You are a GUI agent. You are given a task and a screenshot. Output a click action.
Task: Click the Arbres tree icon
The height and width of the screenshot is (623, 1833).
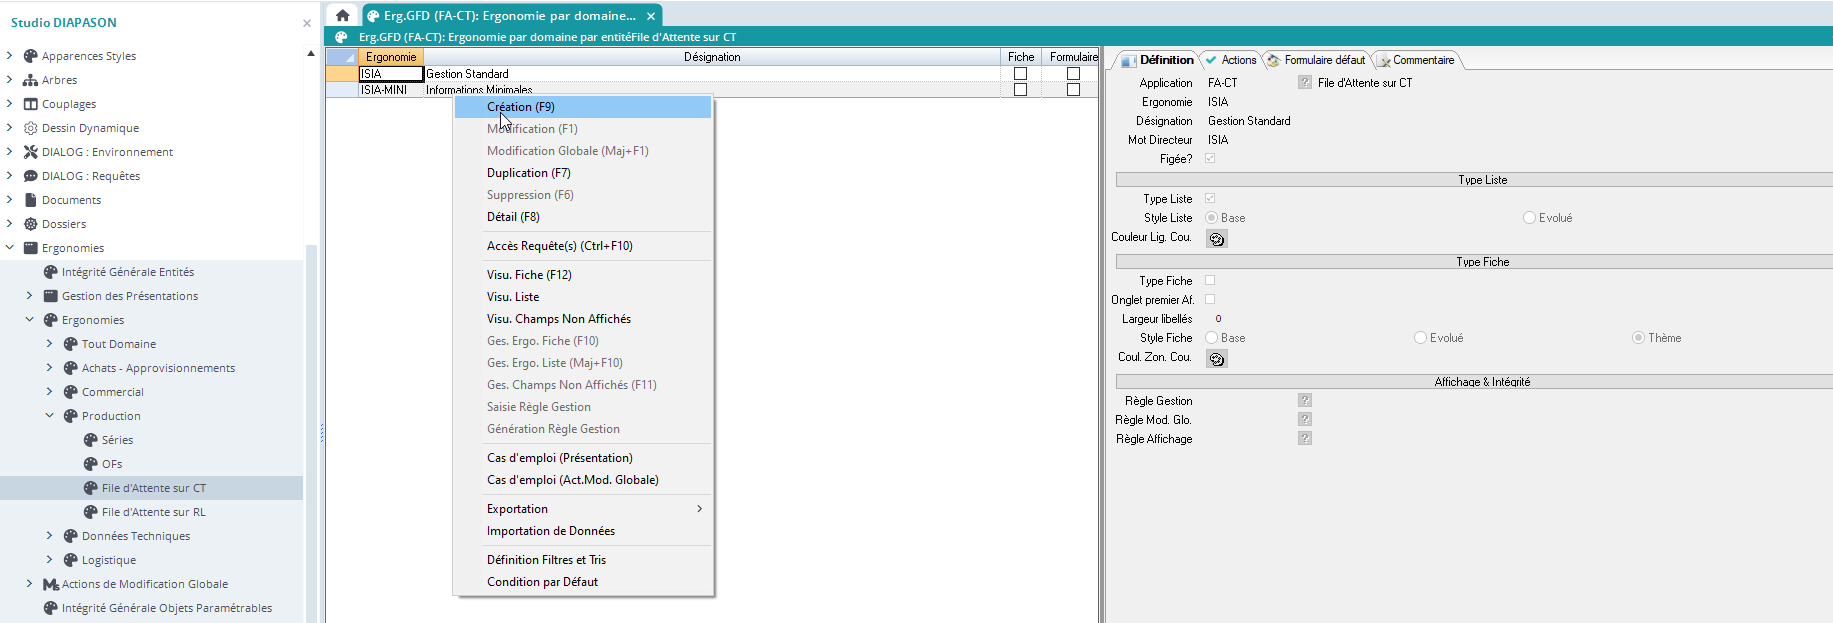pyautogui.click(x=30, y=80)
